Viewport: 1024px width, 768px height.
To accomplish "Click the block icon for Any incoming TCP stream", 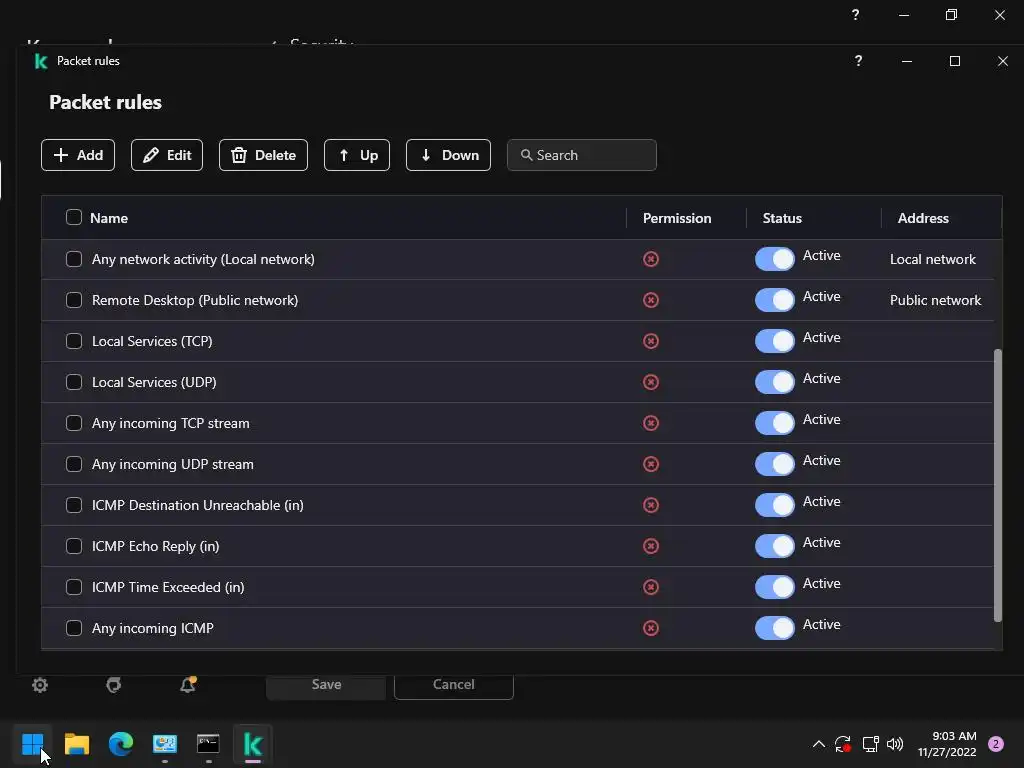I will tap(650, 423).
